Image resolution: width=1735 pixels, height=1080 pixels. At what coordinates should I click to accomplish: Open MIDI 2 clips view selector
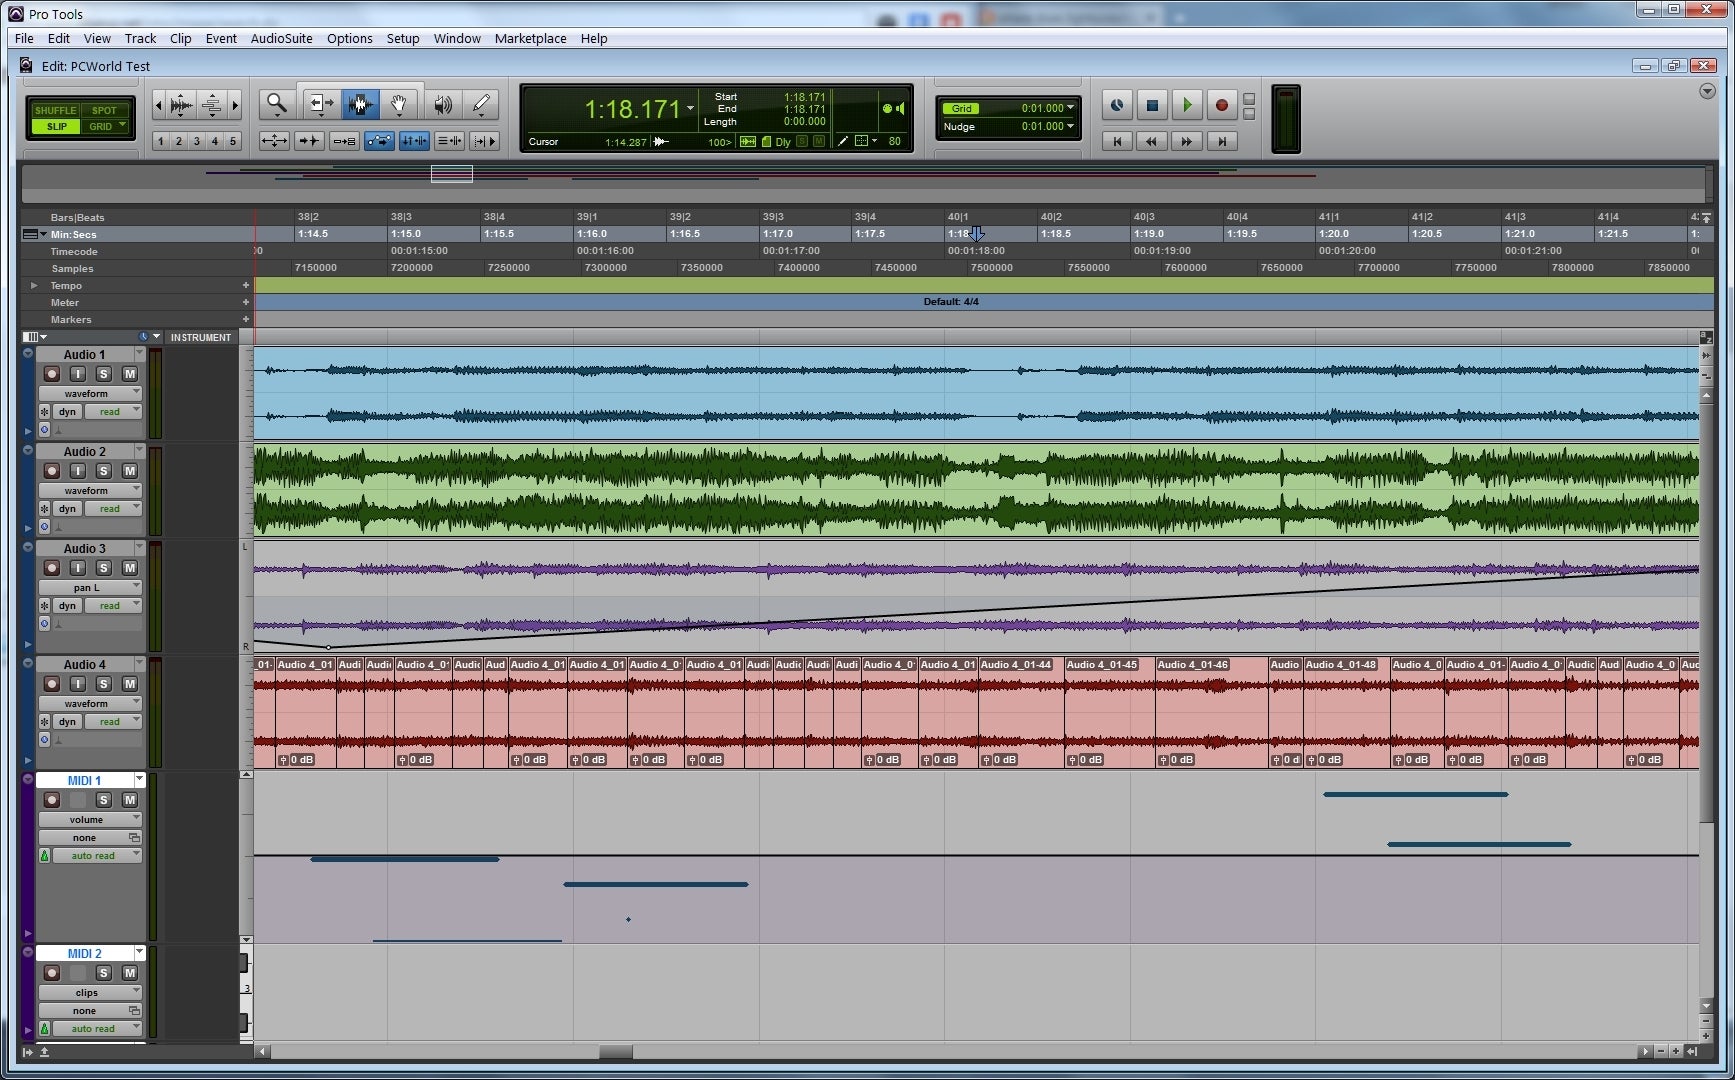pos(90,992)
